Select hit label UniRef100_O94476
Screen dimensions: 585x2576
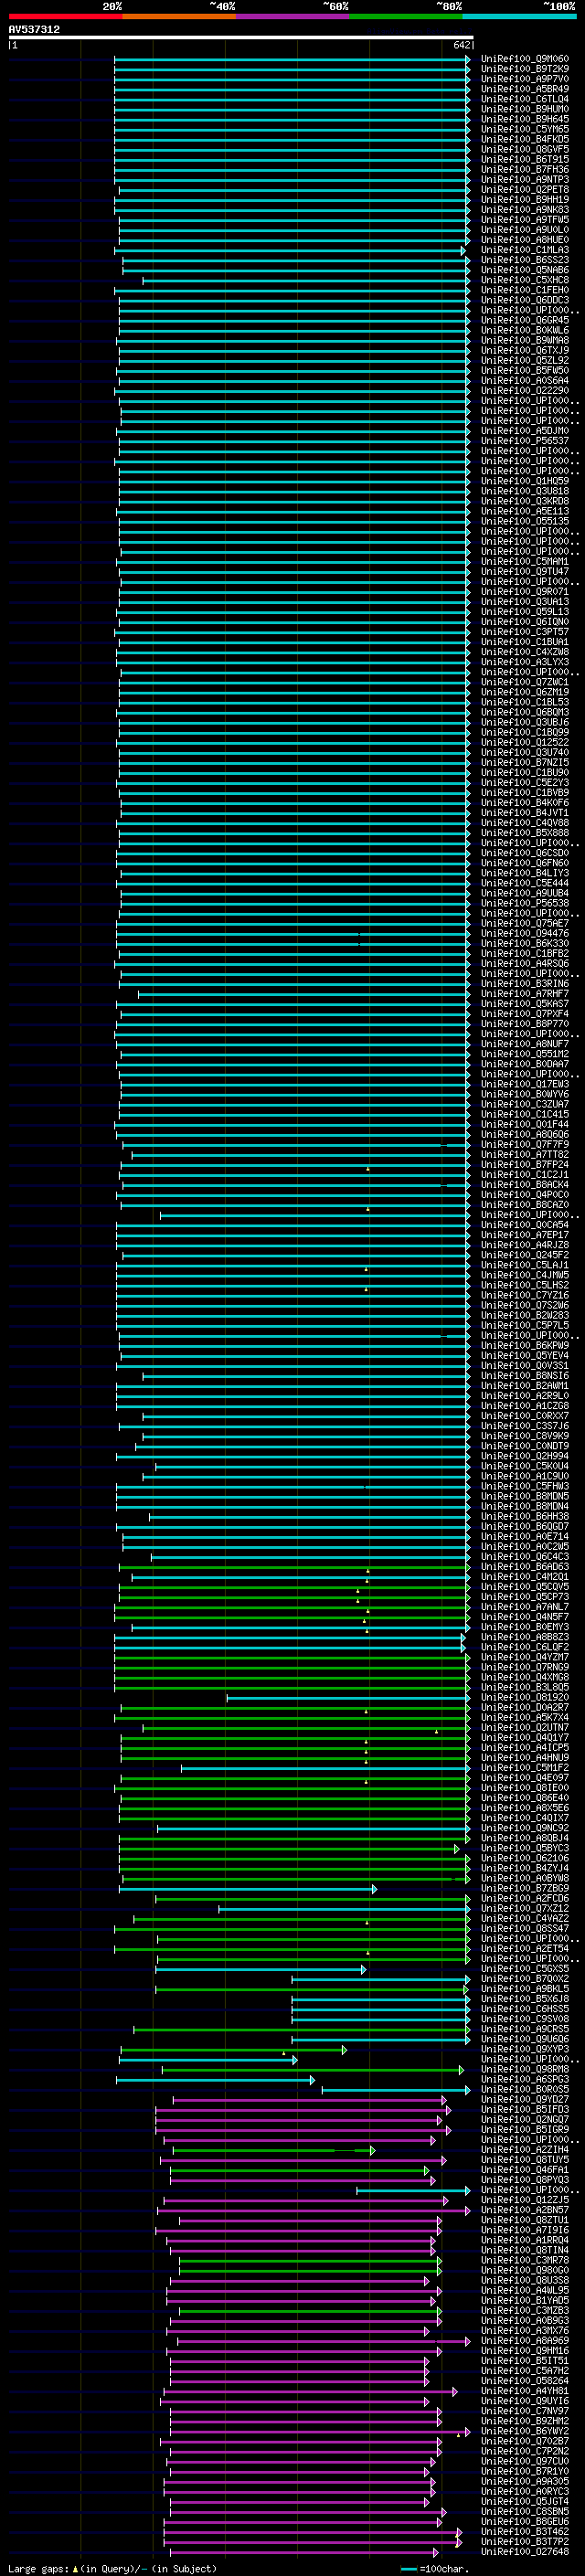click(524, 933)
